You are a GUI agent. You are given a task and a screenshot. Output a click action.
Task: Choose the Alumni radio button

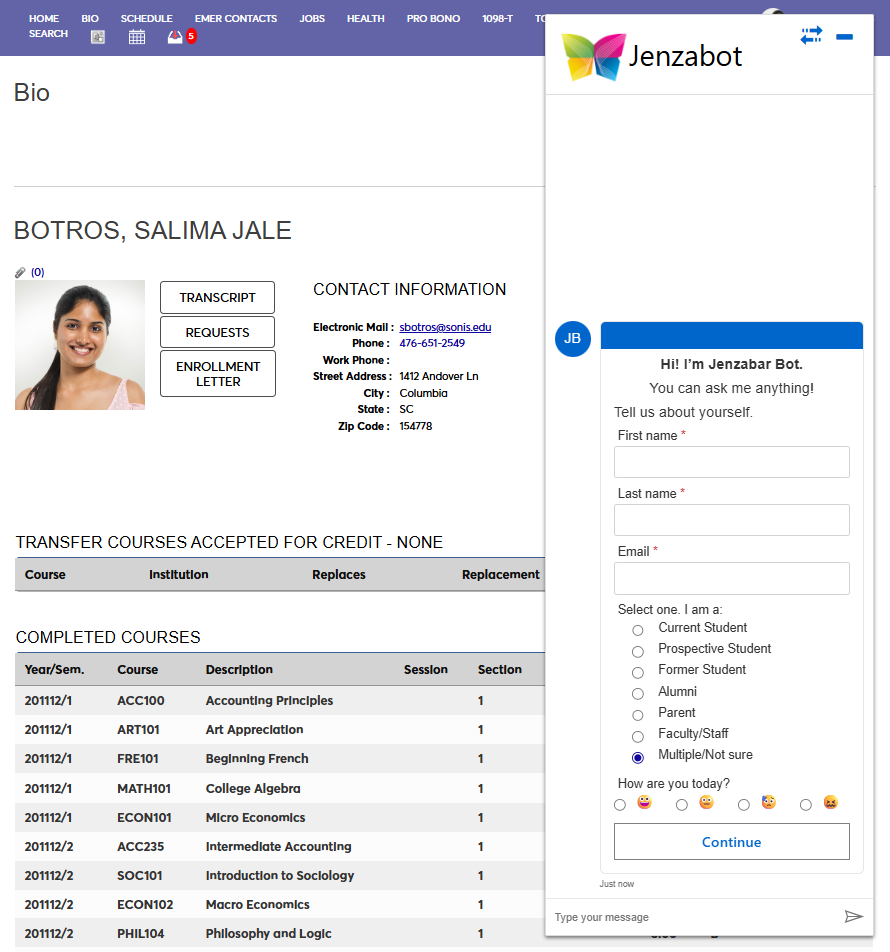pyautogui.click(x=638, y=694)
